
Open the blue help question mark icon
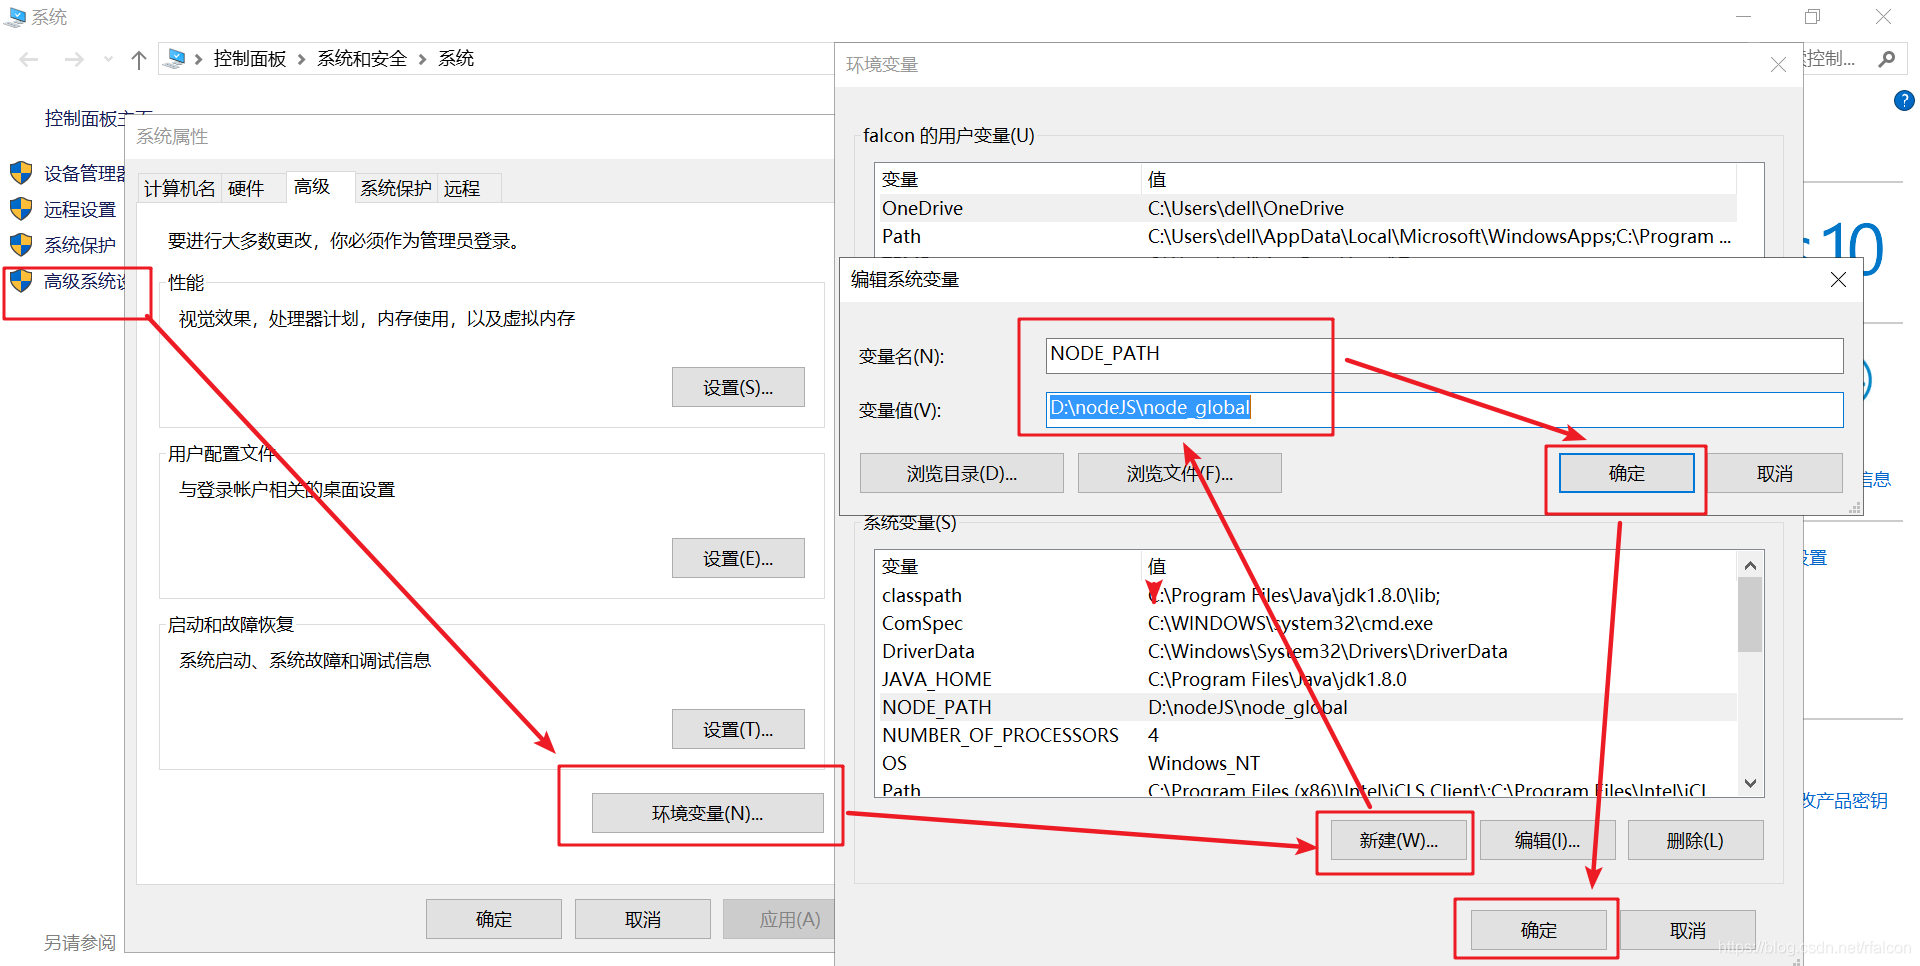point(1904,100)
